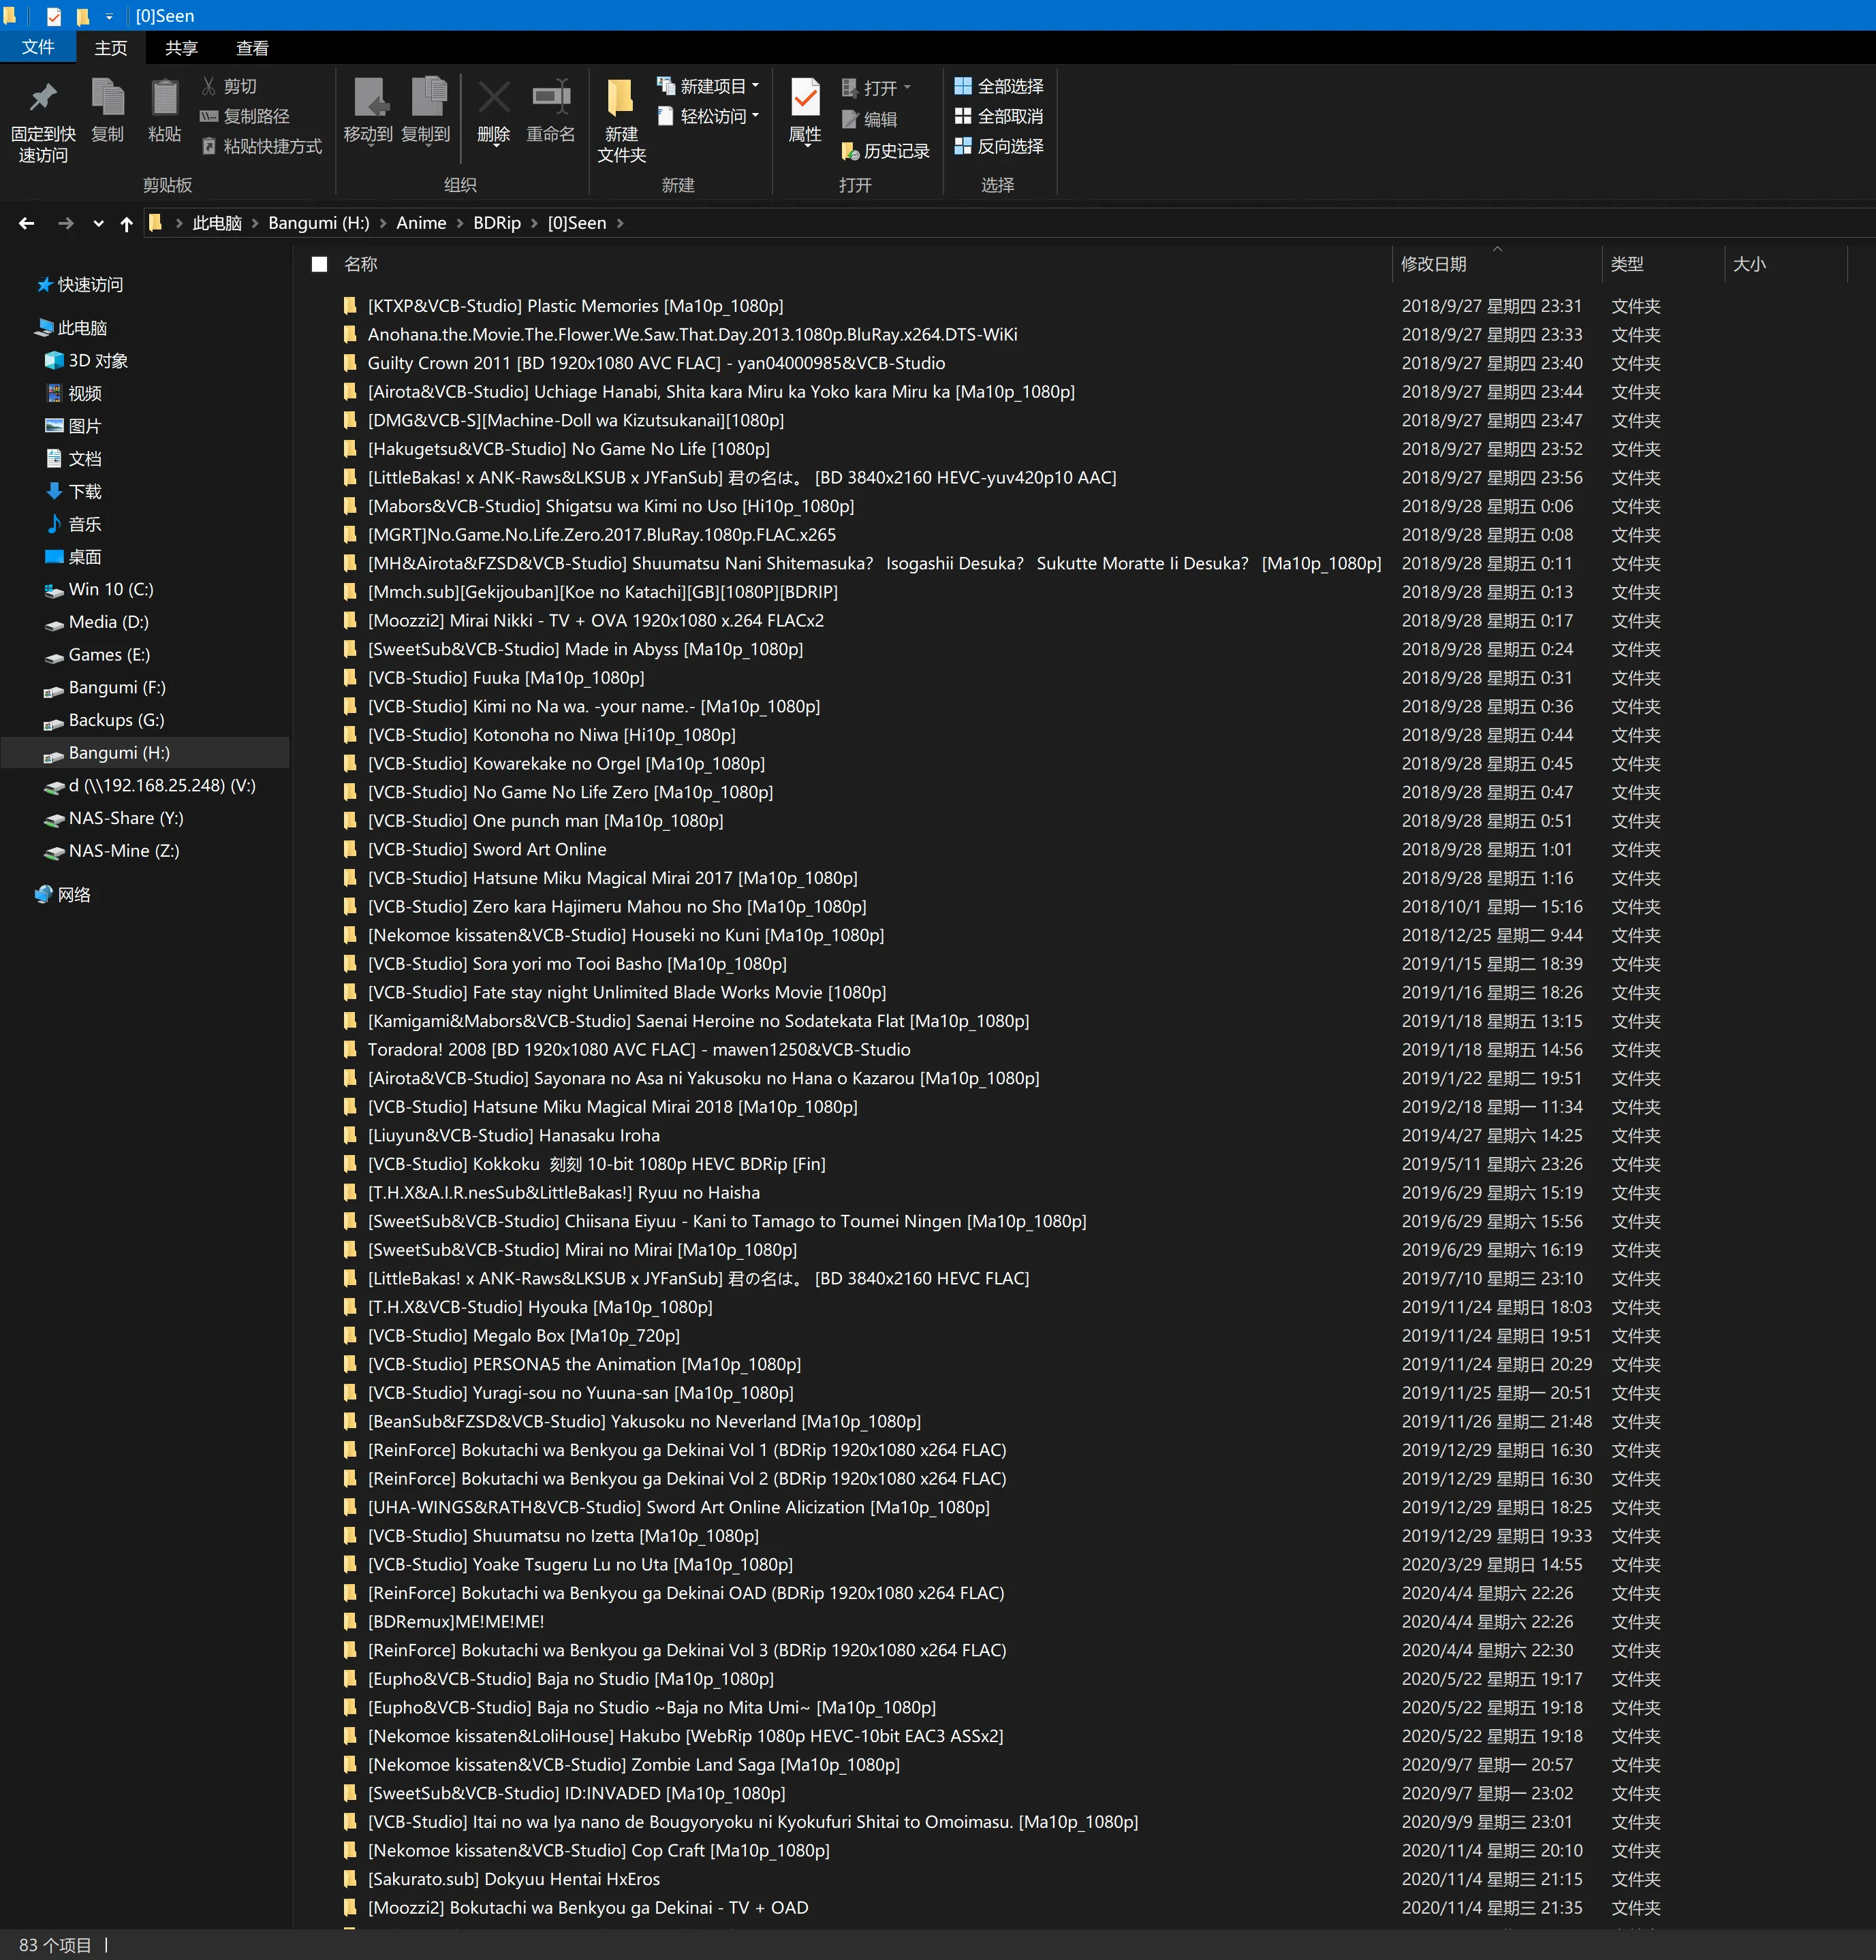Click the Copy (复制) ribbon icon
1876x1960 pixels.
pyautogui.click(x=108, y=98)
